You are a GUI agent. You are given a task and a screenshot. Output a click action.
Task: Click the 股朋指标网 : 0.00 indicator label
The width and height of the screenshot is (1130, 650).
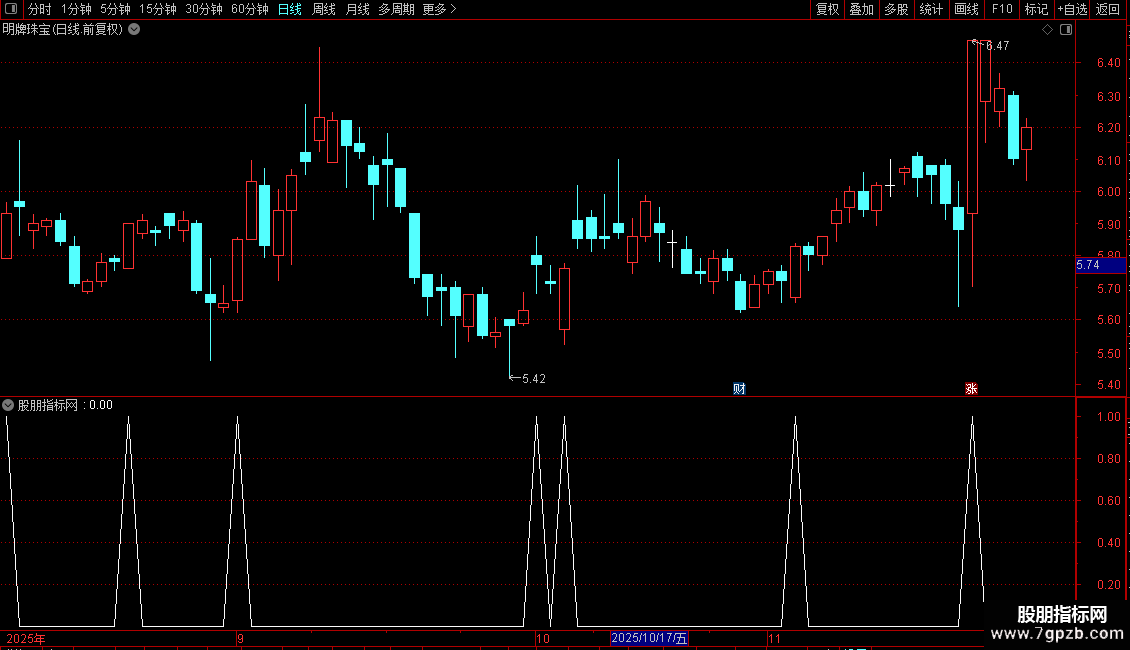point(65,405)
